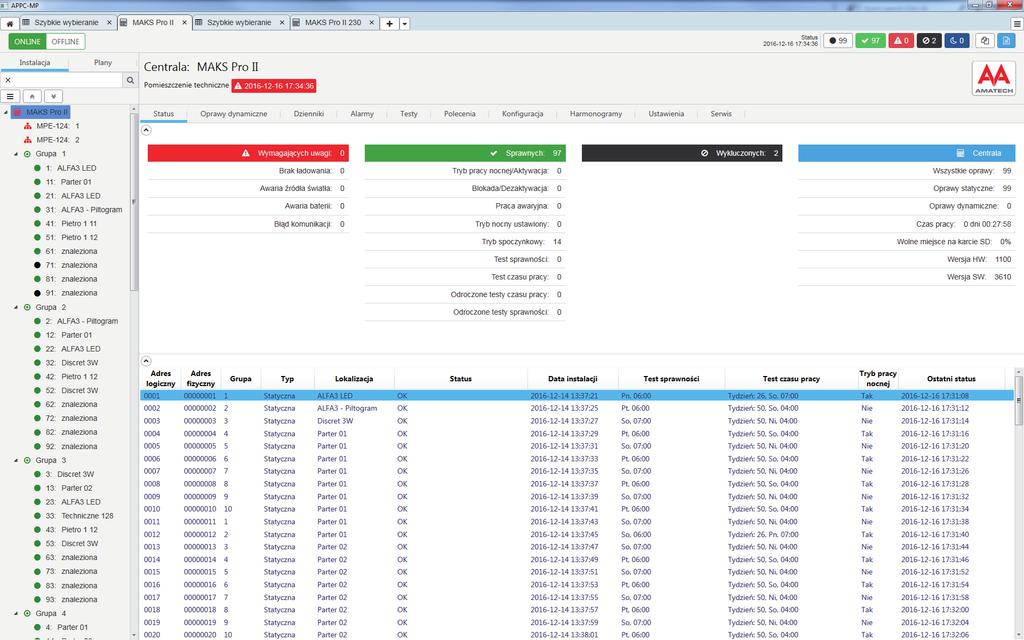The image size is (1024, 640).
Task: Click the black disabled 2 counter
Action: pos(929,40)
